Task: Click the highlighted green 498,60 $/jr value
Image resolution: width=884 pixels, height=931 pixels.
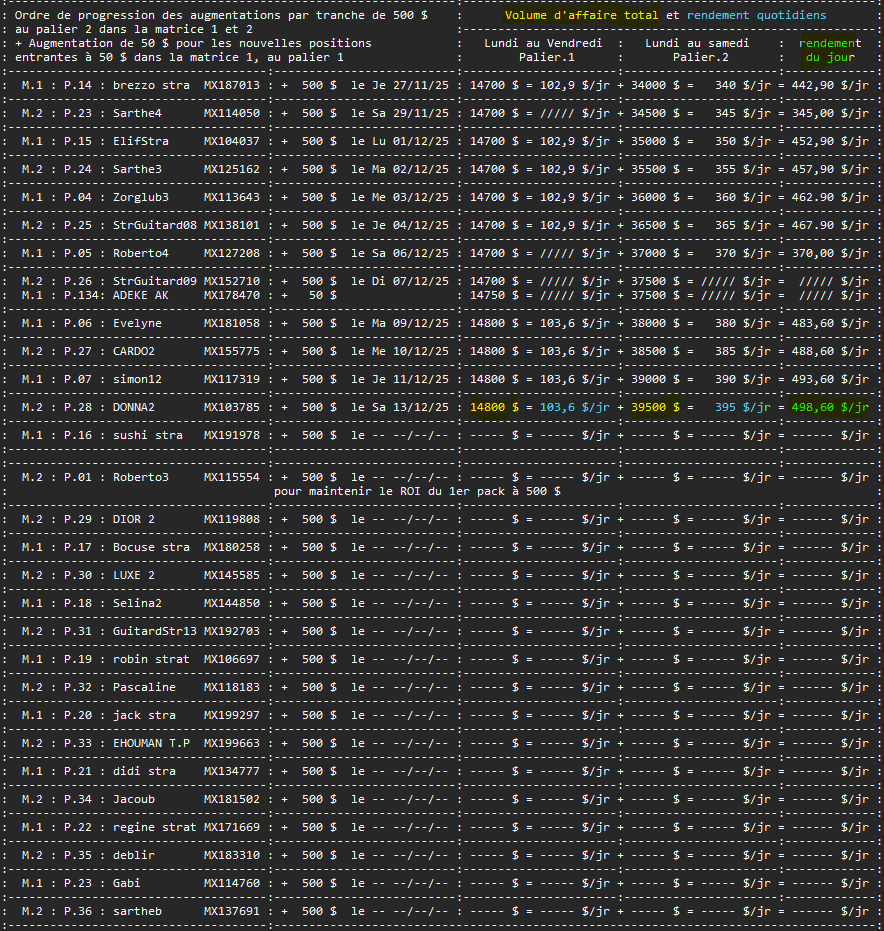Action: click(x=825, y=407)
